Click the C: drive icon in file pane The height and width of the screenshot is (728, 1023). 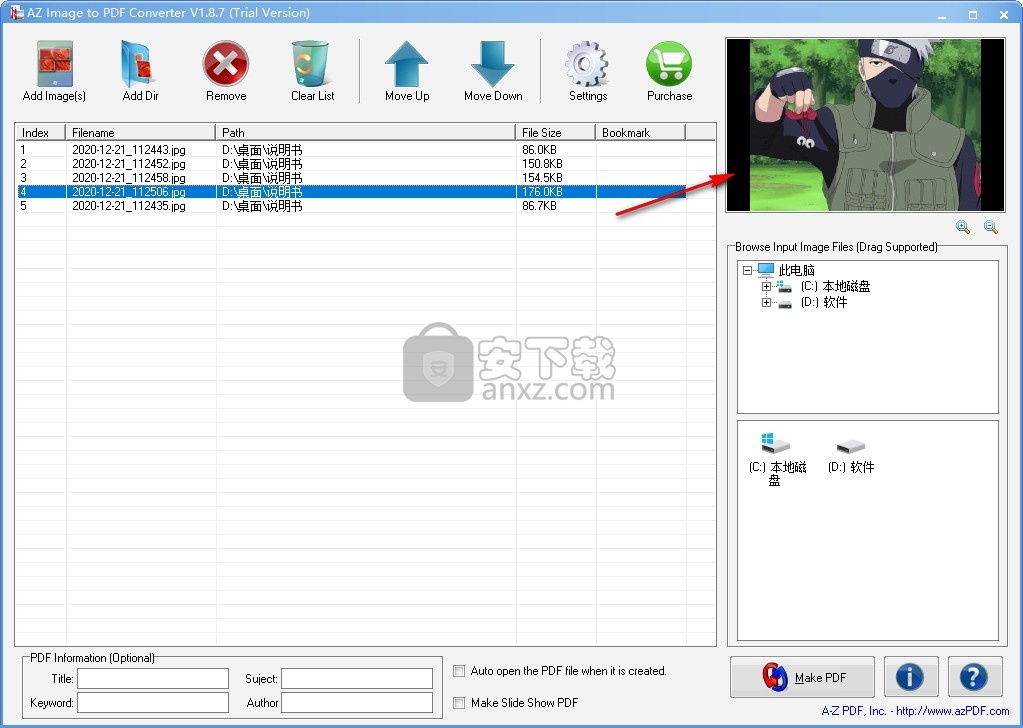pyautogui.click(x=775, y=444)
